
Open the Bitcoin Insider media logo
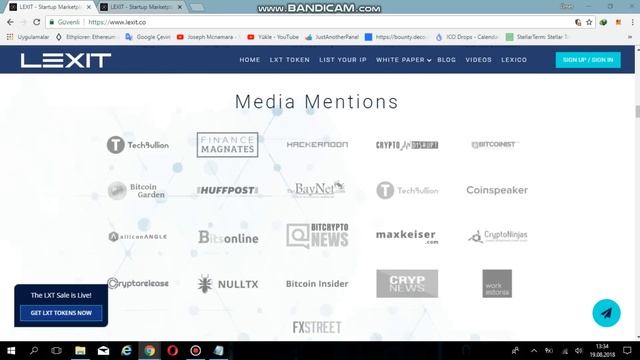point(317,284)
